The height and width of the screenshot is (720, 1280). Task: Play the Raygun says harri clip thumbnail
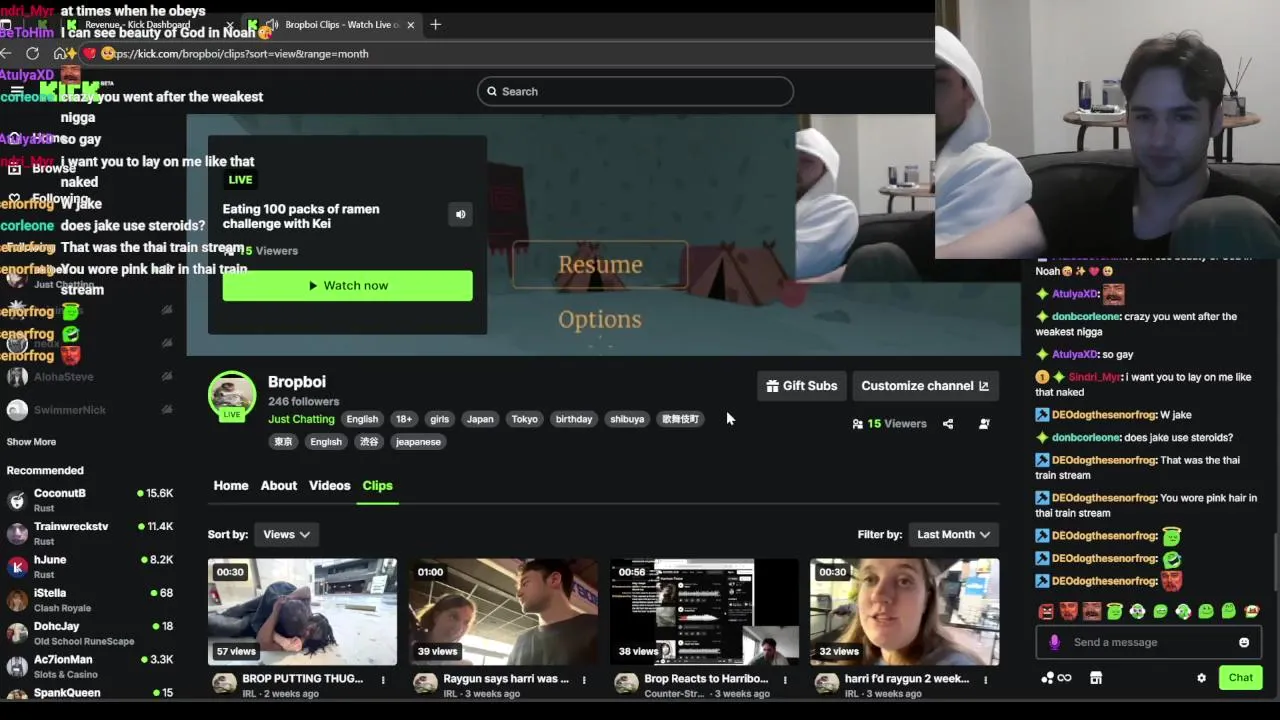click(x=503, y=611)
